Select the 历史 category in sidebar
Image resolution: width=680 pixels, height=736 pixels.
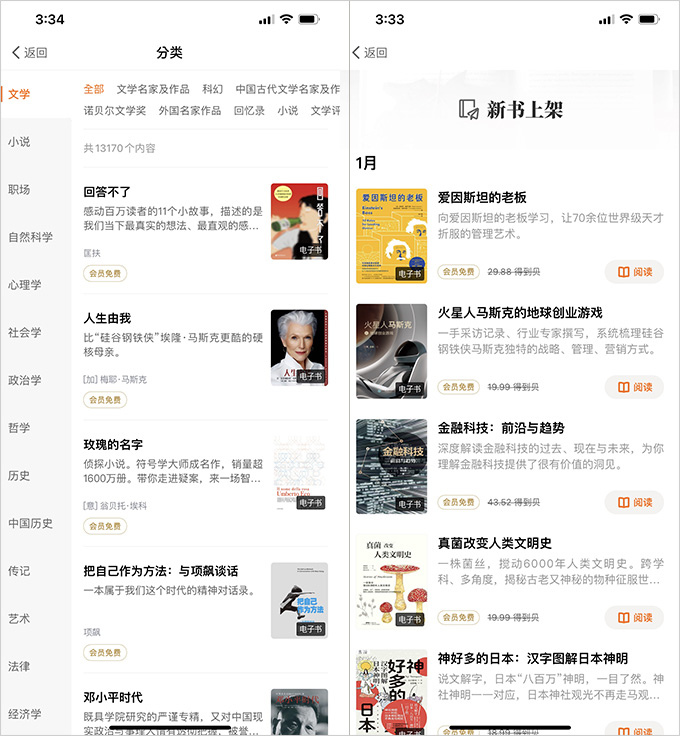click(19, 476)
